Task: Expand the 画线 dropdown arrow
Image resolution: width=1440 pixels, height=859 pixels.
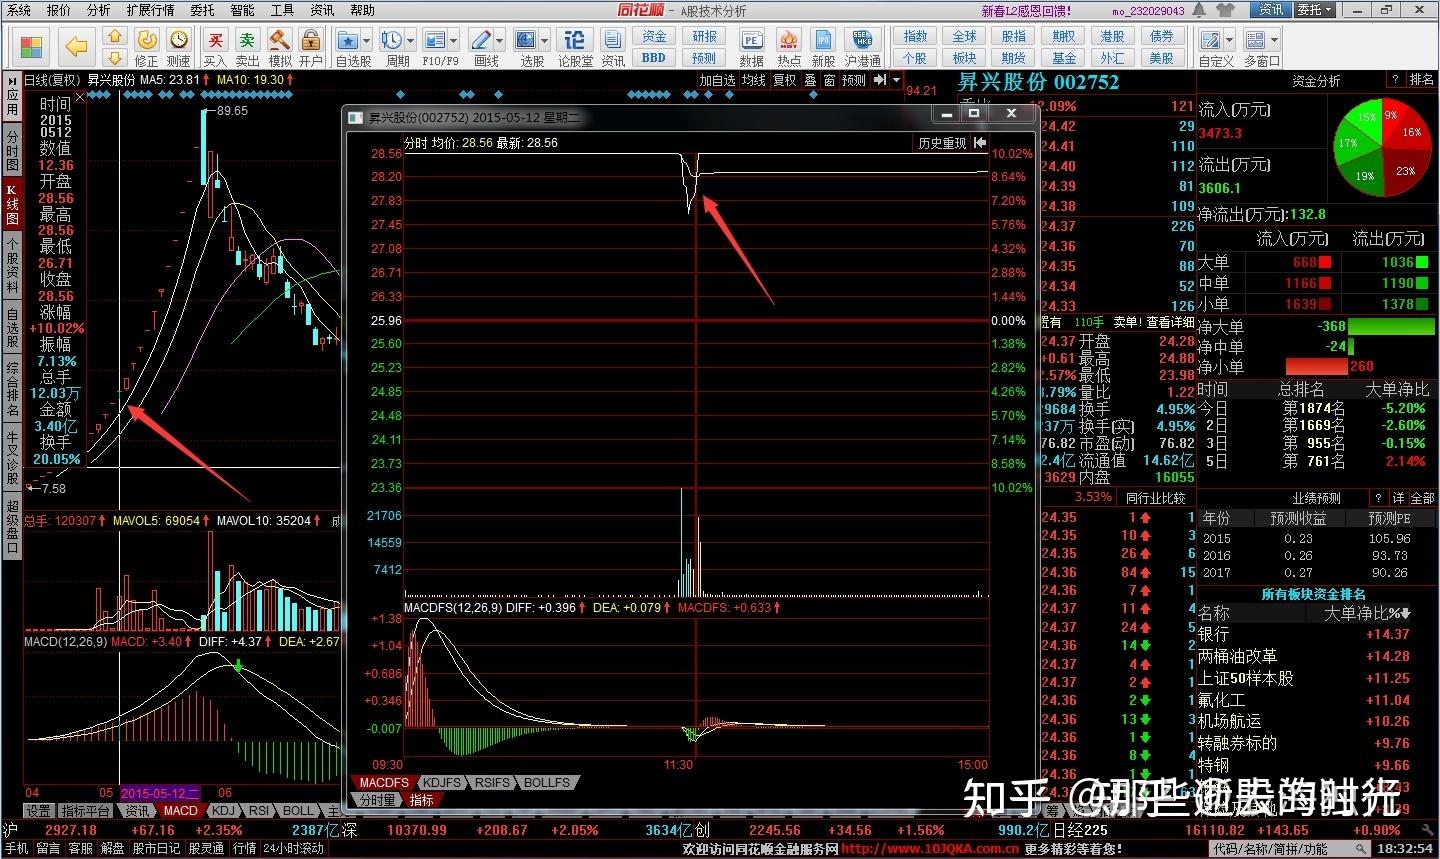Action: point(500,40)
